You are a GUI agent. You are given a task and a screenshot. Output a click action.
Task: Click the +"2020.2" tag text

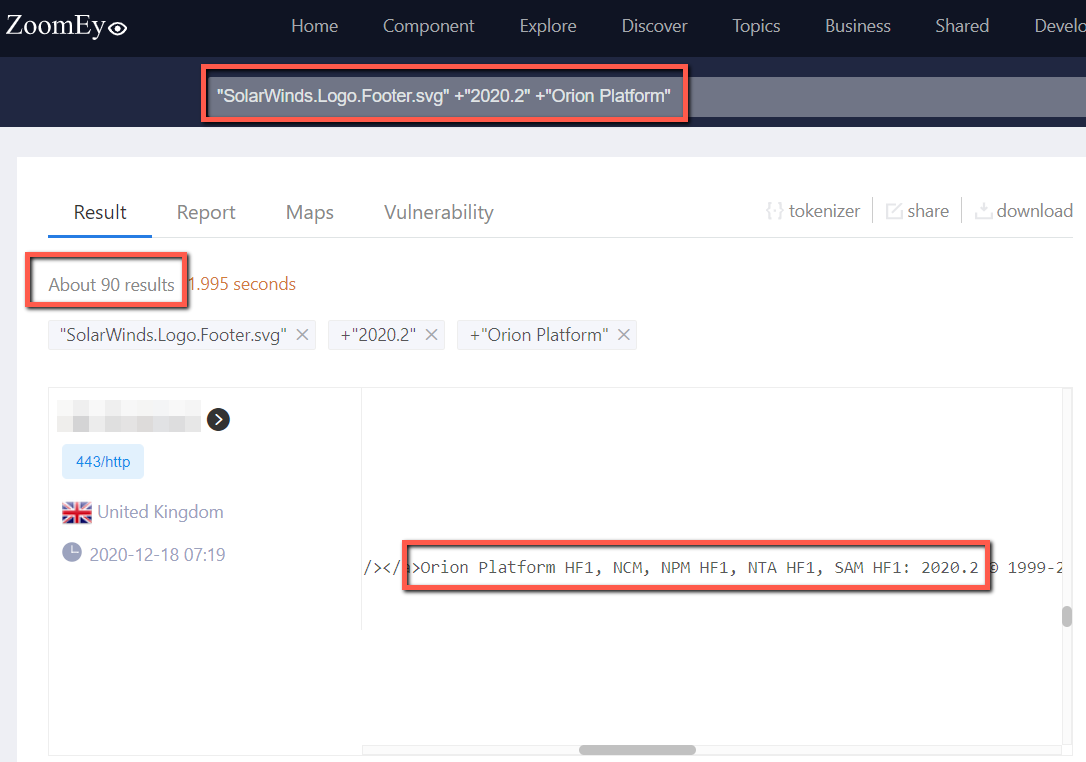point(378,335)
